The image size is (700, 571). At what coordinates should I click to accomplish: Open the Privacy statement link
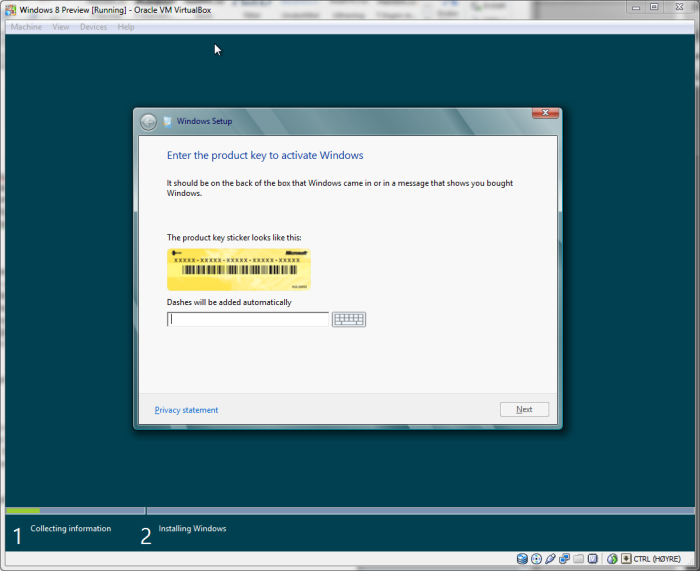[x=186, y=410]
